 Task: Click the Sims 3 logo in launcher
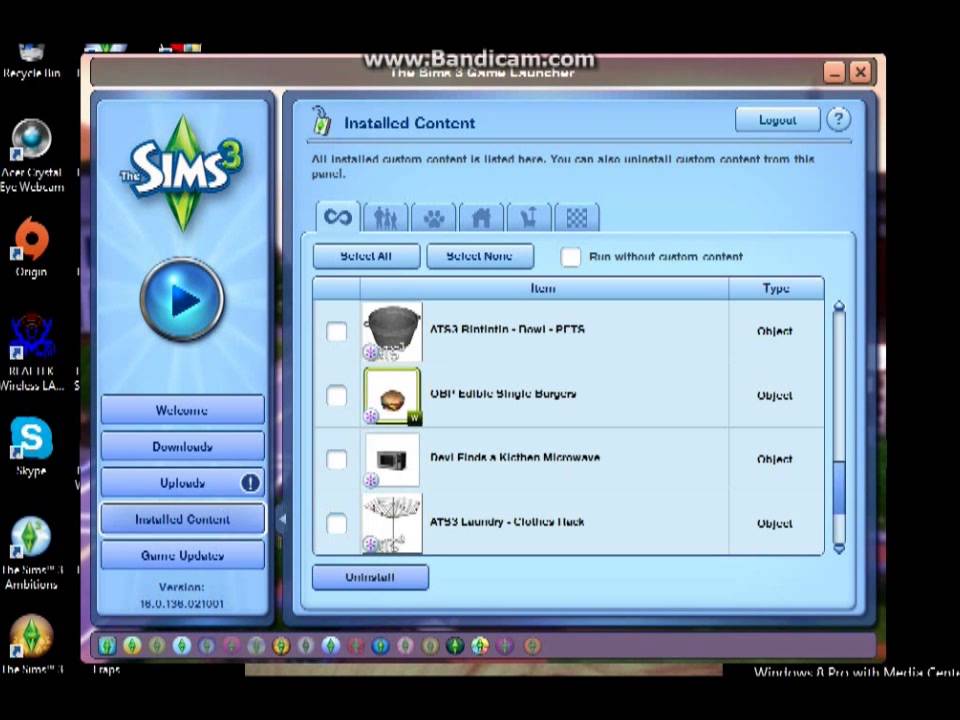click(182, 173)
